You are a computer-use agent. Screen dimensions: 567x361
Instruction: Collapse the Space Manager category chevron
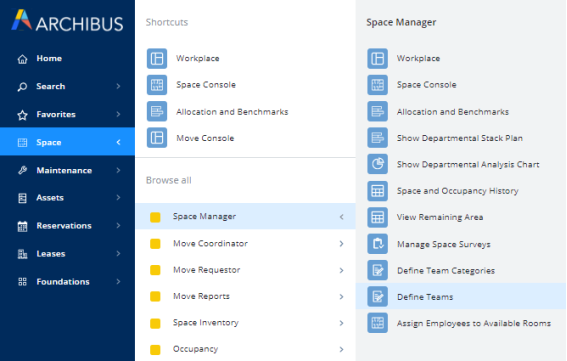coord(342,217)
